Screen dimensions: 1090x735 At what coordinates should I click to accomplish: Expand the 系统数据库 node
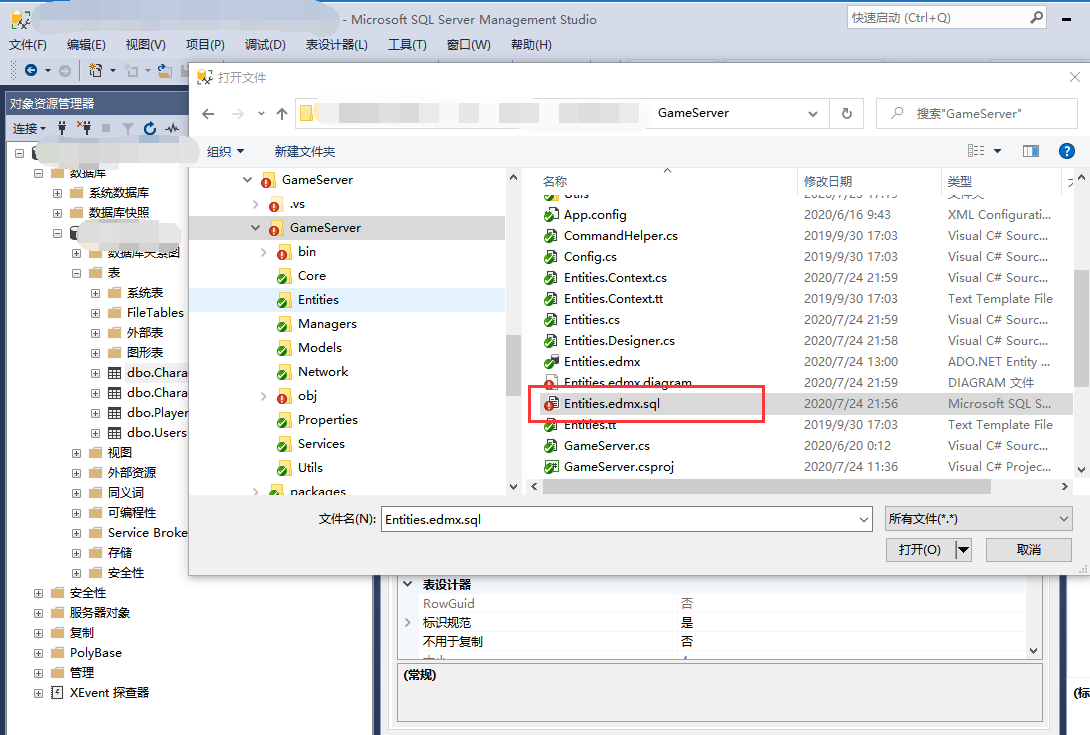57,193
